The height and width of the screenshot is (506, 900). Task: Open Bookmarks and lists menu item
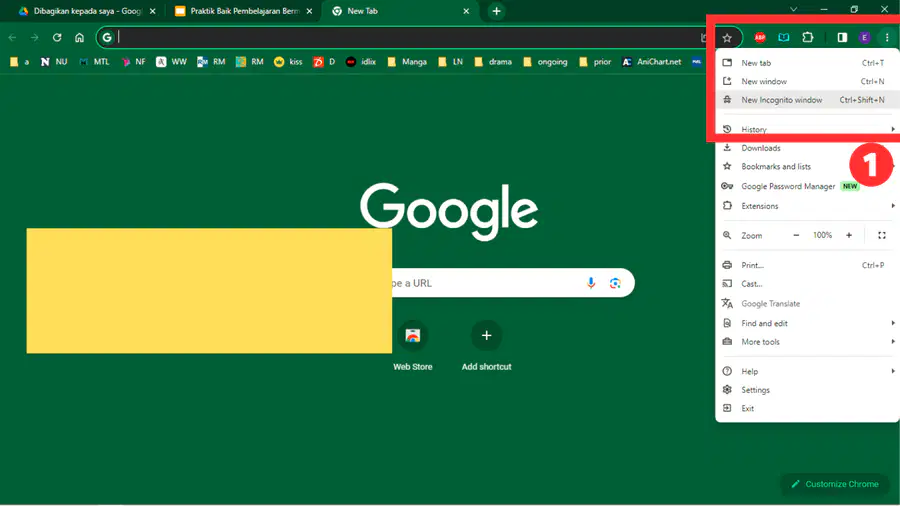(808, 166)
